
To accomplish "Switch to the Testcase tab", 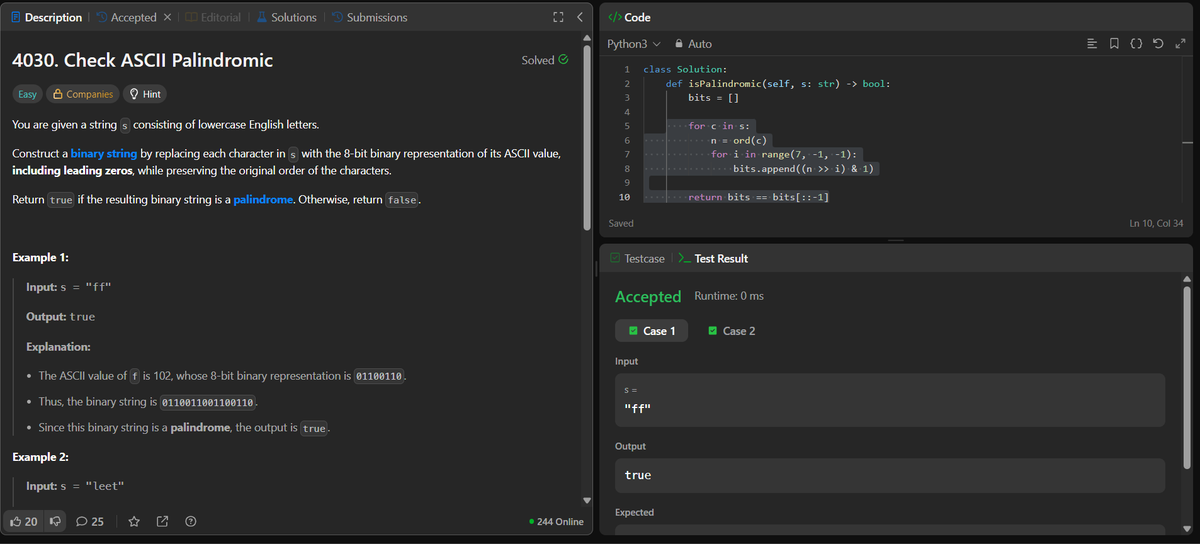I will (636, 258).
